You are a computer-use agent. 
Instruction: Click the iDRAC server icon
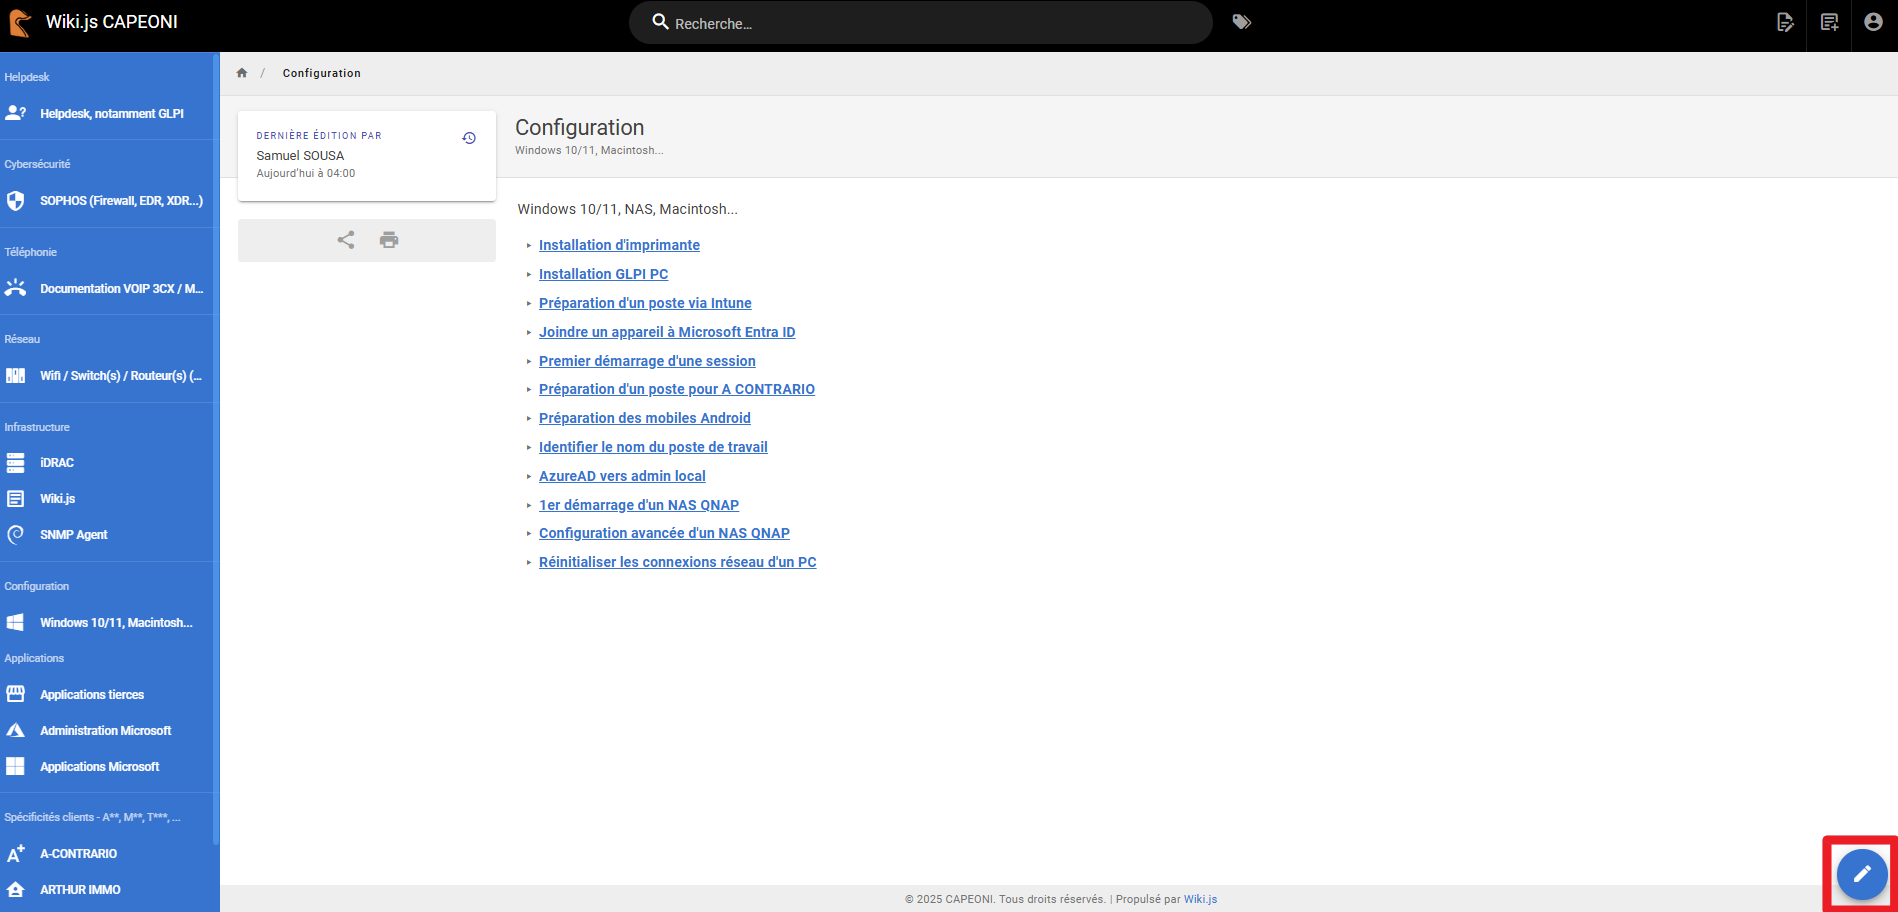pyautogui.click(x=15, y=463)
